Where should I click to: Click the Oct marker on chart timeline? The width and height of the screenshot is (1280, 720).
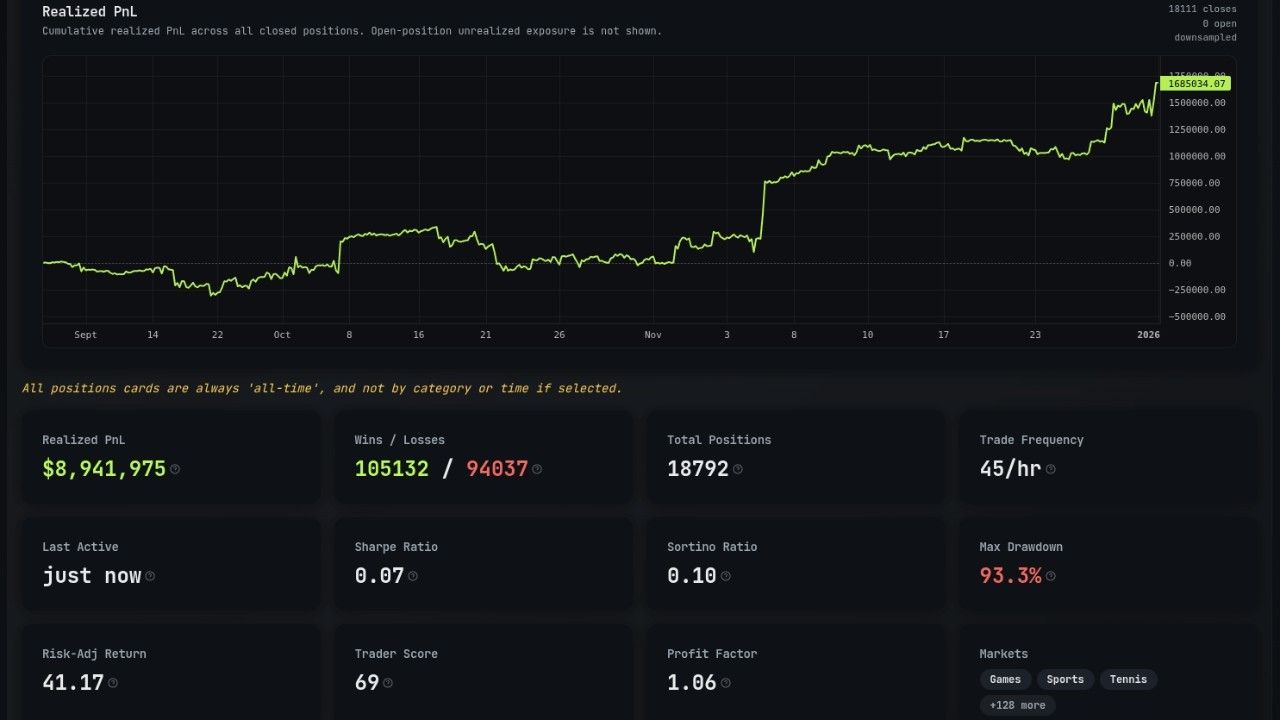[282, 335]
